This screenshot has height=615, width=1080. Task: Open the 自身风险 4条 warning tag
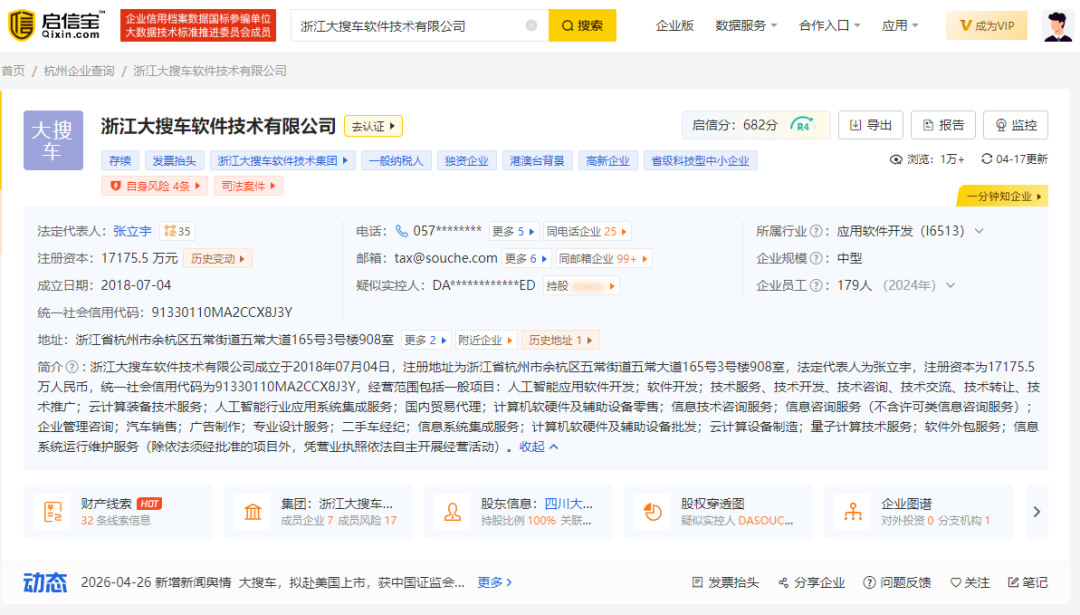[x=154, y=186]
